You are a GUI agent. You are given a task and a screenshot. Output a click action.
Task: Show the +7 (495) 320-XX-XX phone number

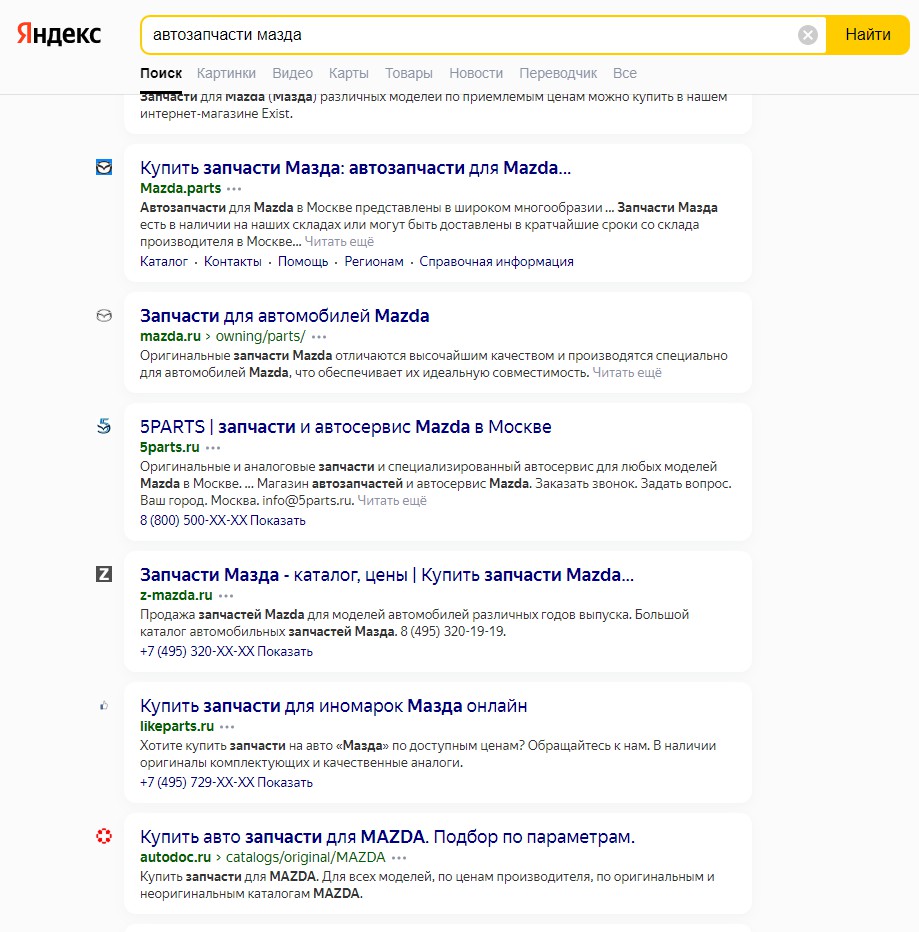pos(226,651)
